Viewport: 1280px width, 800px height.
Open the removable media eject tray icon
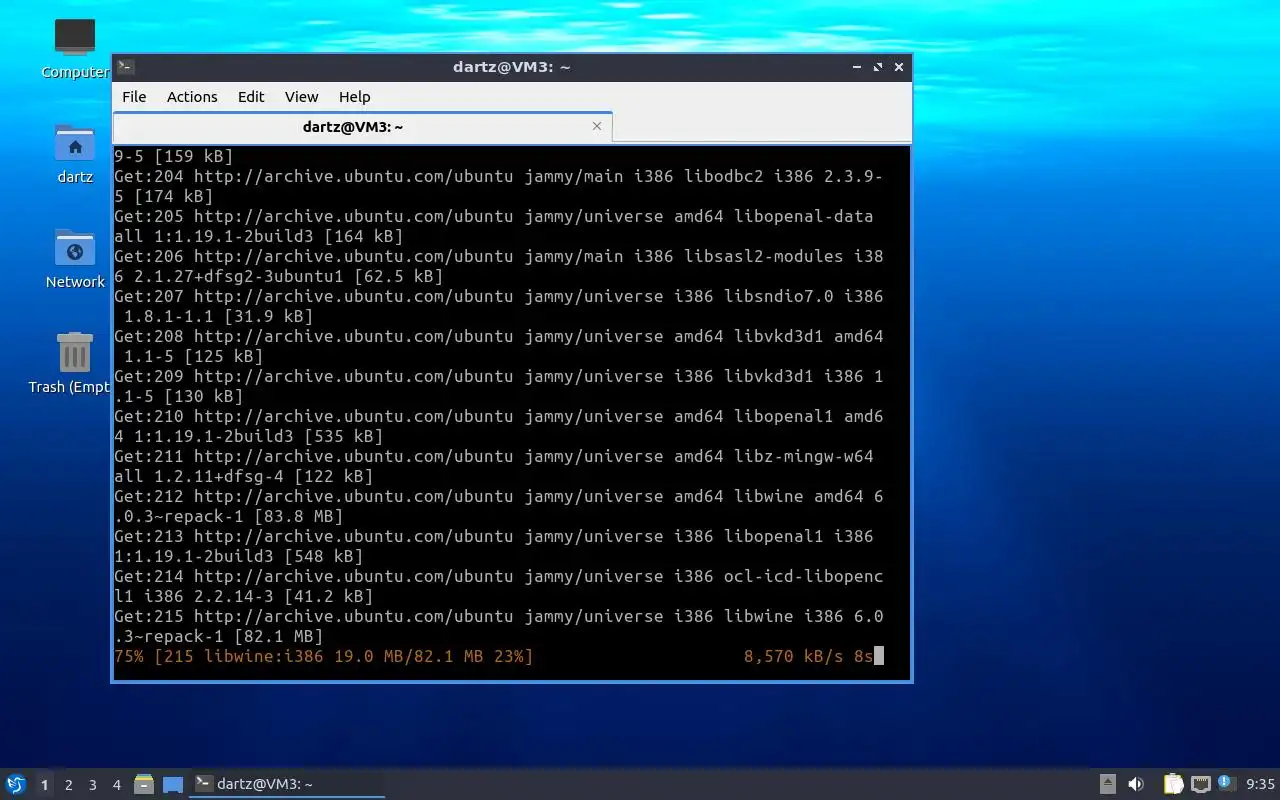click(1108, 784)
